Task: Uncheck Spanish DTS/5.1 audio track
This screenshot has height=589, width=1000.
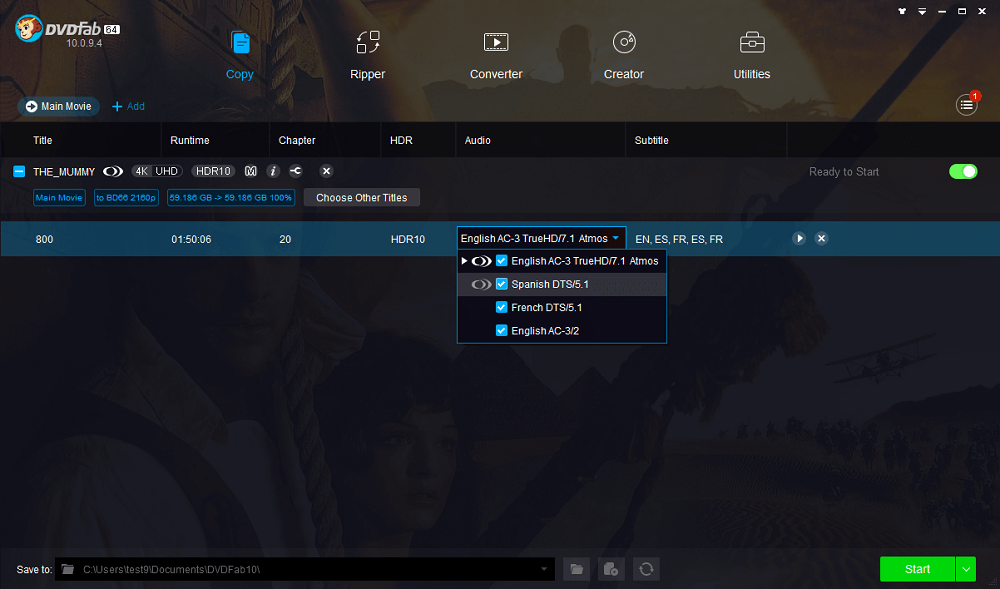Action: click(501, 284)
